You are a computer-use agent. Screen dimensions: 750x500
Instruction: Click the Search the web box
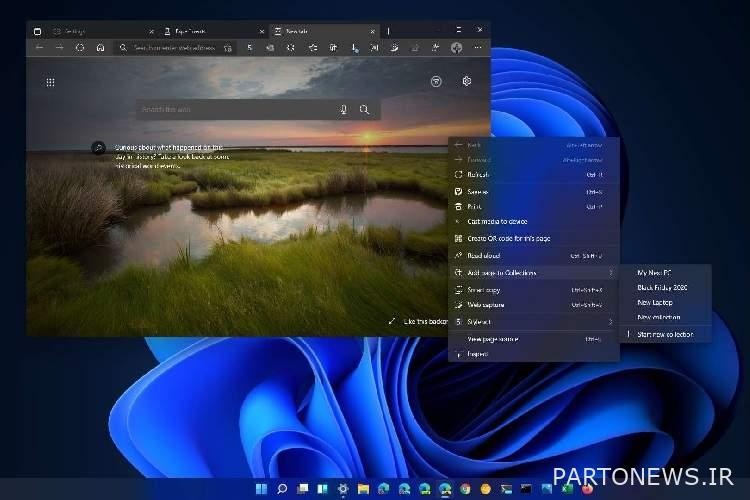coord(258,110)
